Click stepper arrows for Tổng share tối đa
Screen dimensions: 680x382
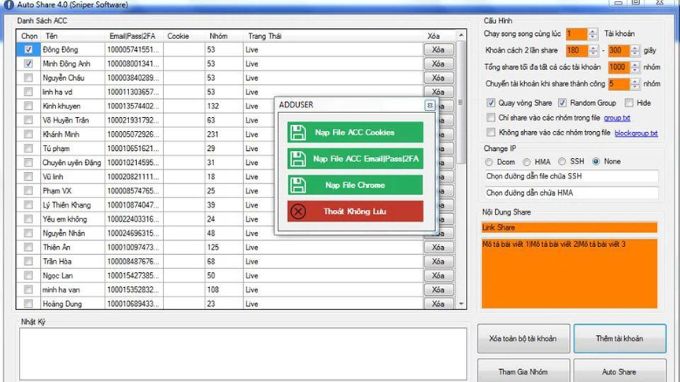tap(635, 67)
